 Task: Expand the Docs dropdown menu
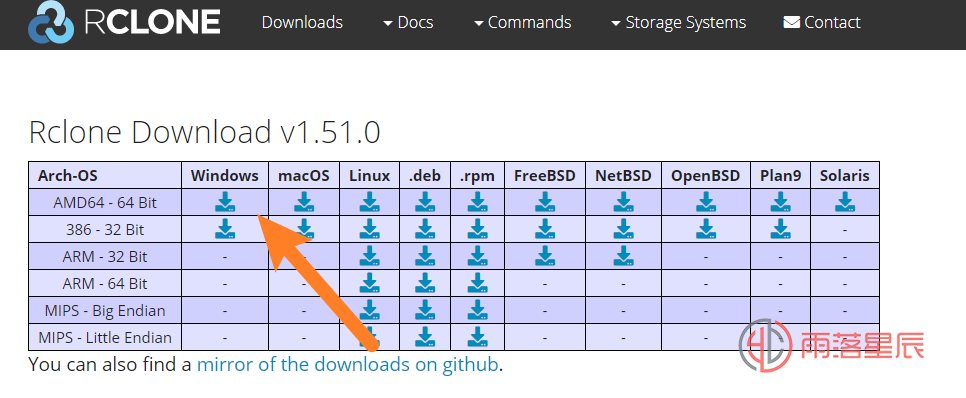point(408,23)
